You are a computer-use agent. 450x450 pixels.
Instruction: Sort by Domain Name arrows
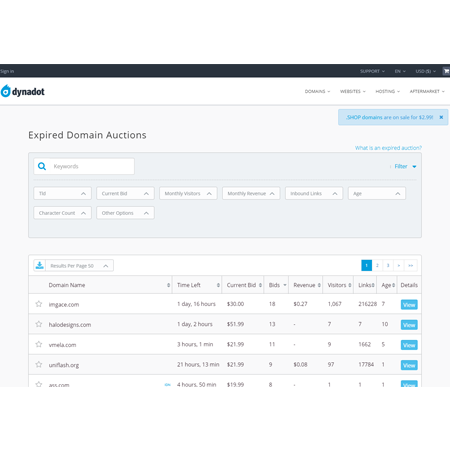click(168, 285)
